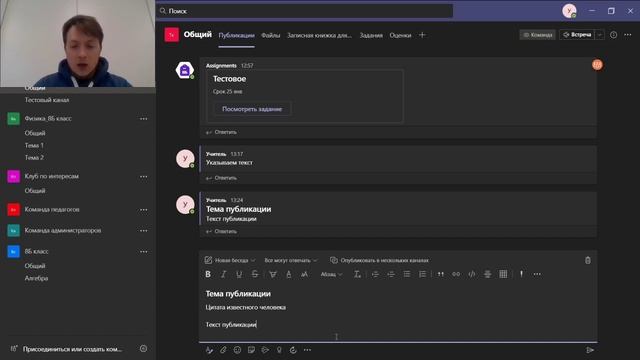Insert a horizontal rule
This screenshot has width=640, height=360.
487,274
